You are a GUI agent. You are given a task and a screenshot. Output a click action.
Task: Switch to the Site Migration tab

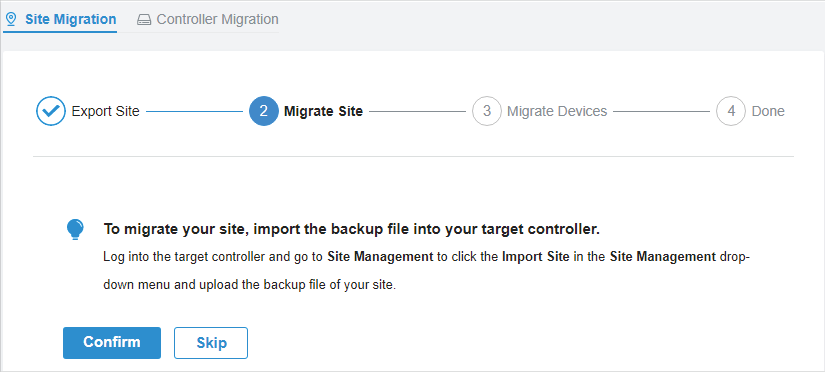60,19
